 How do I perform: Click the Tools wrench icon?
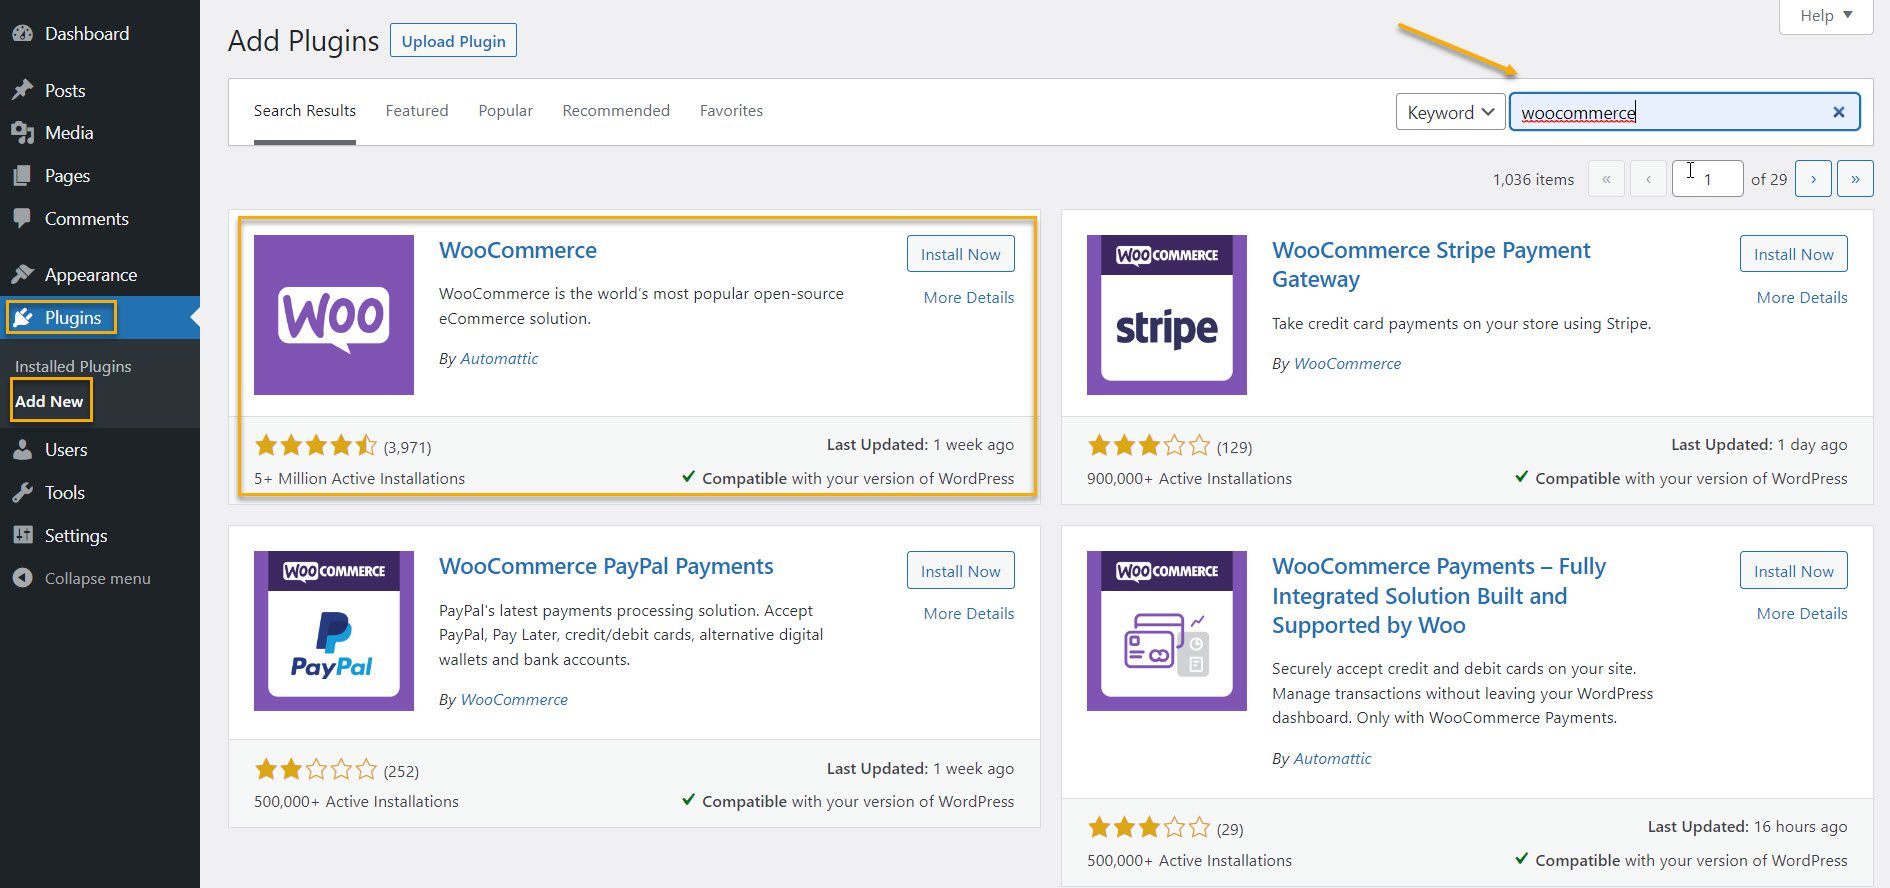22,492
